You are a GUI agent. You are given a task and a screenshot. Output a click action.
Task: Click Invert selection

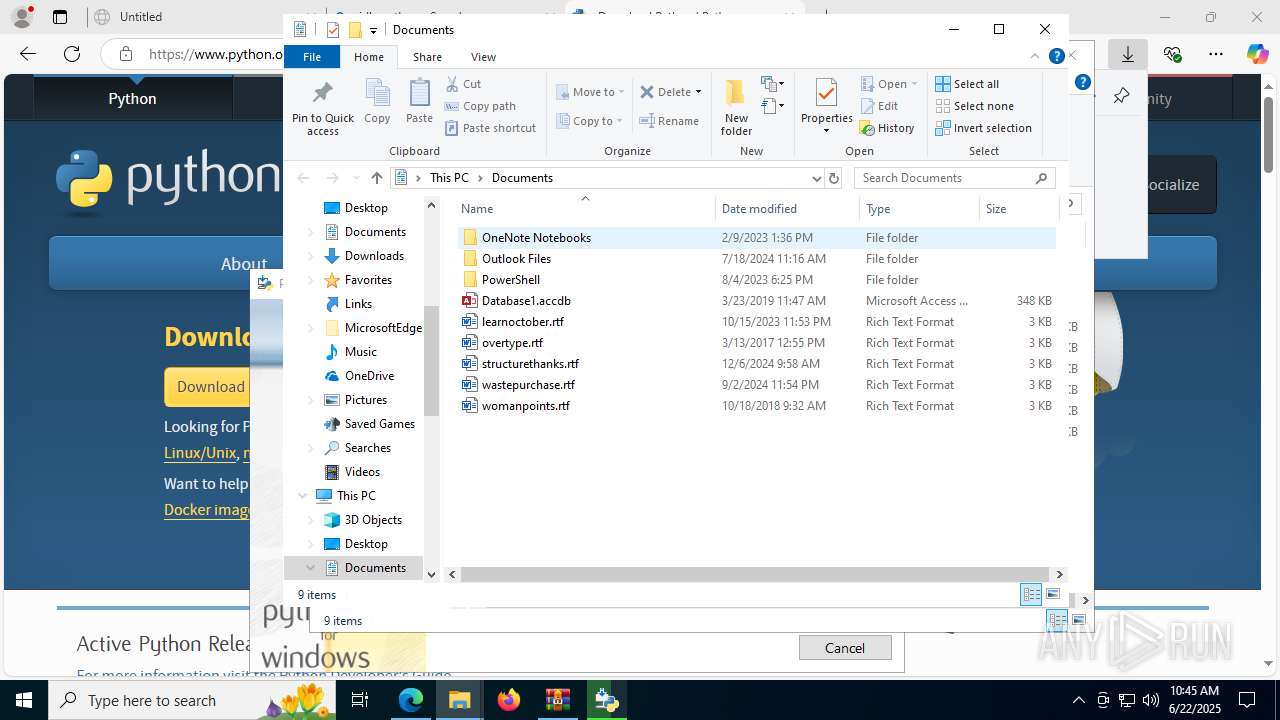coord(983,128)
